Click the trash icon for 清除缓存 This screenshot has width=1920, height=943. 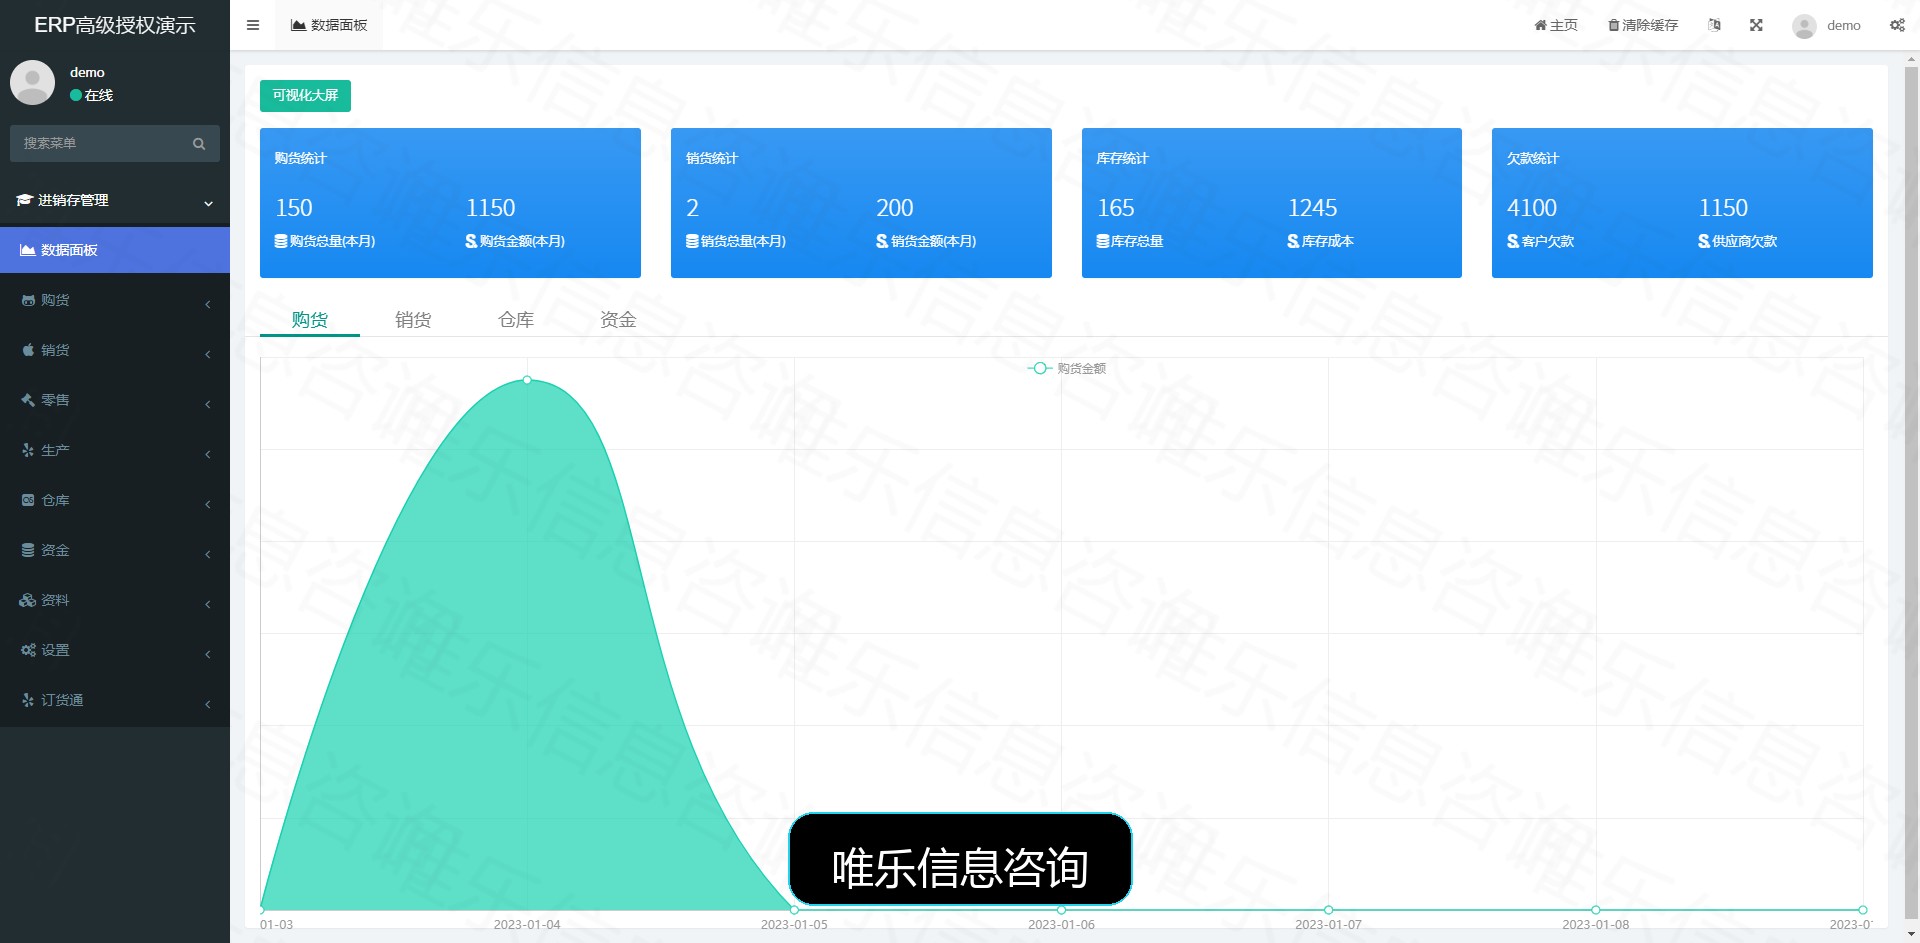[x=1613, y=25]
